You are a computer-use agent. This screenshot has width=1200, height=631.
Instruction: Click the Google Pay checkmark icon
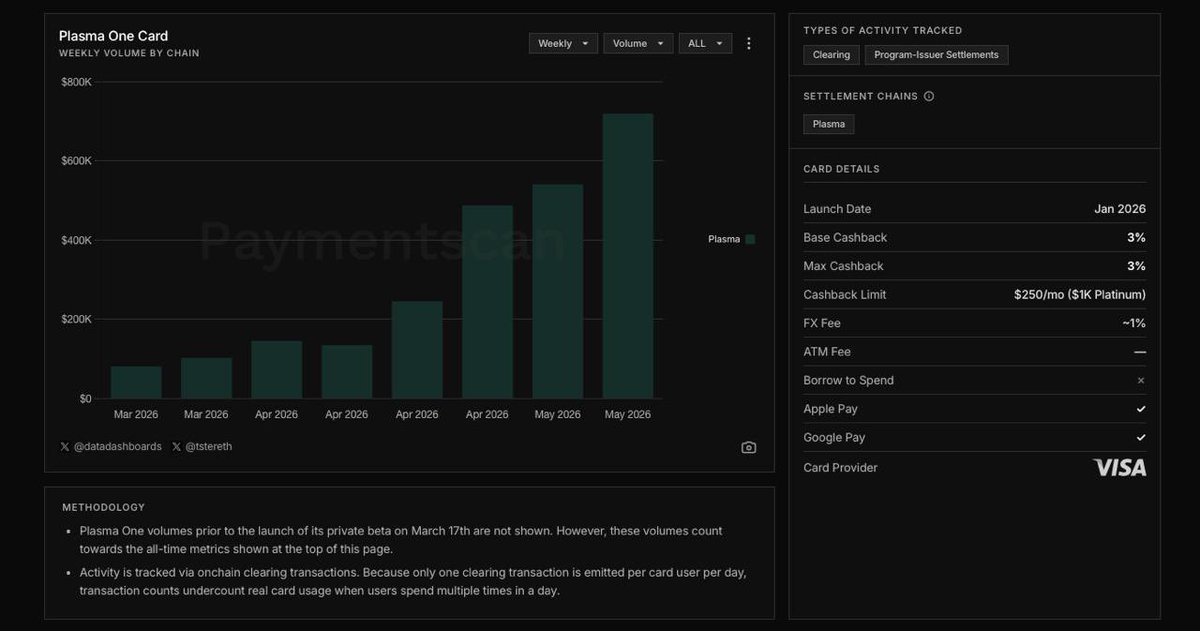click(1141, 438)
